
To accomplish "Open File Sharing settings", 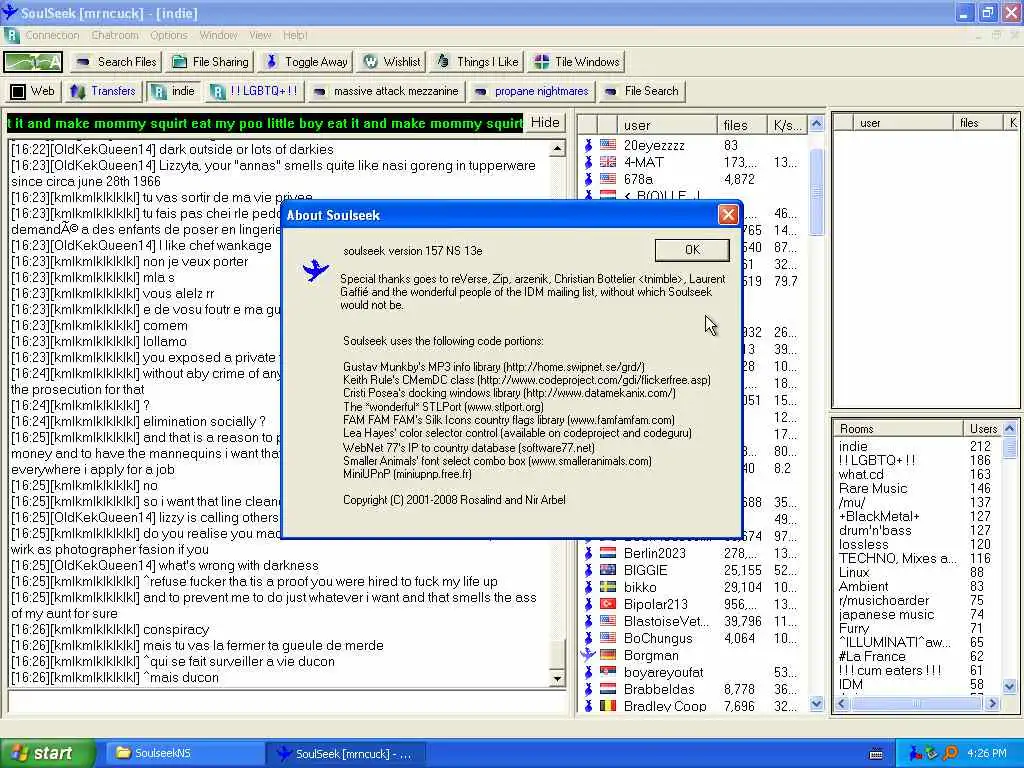I will coord(210,62).
